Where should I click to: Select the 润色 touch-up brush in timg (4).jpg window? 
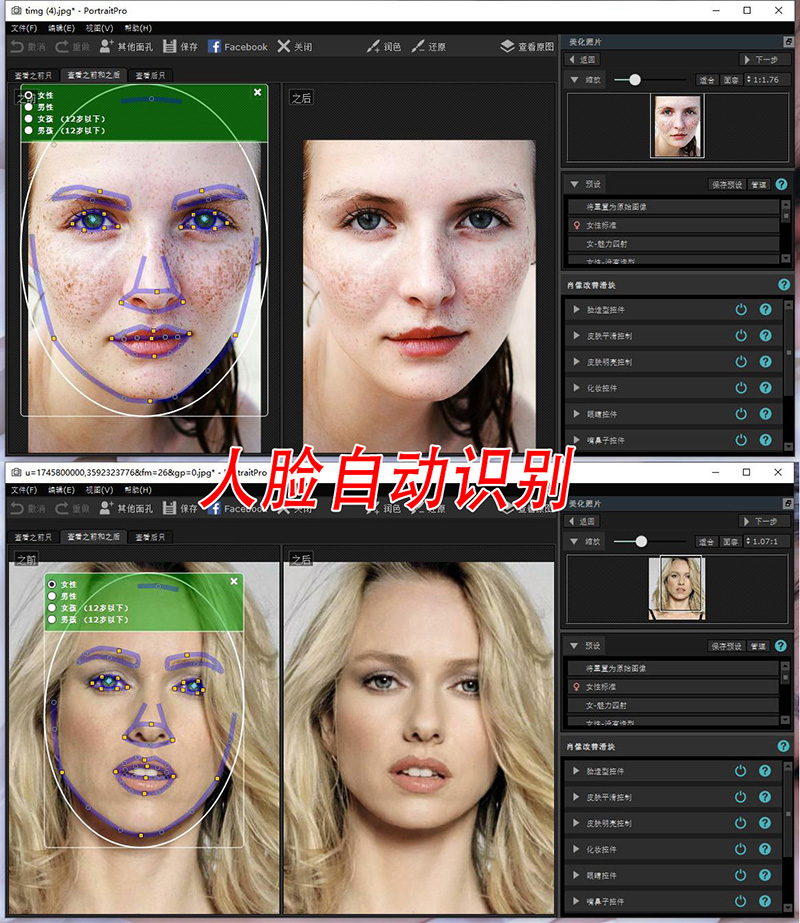(x=383, y=47)
